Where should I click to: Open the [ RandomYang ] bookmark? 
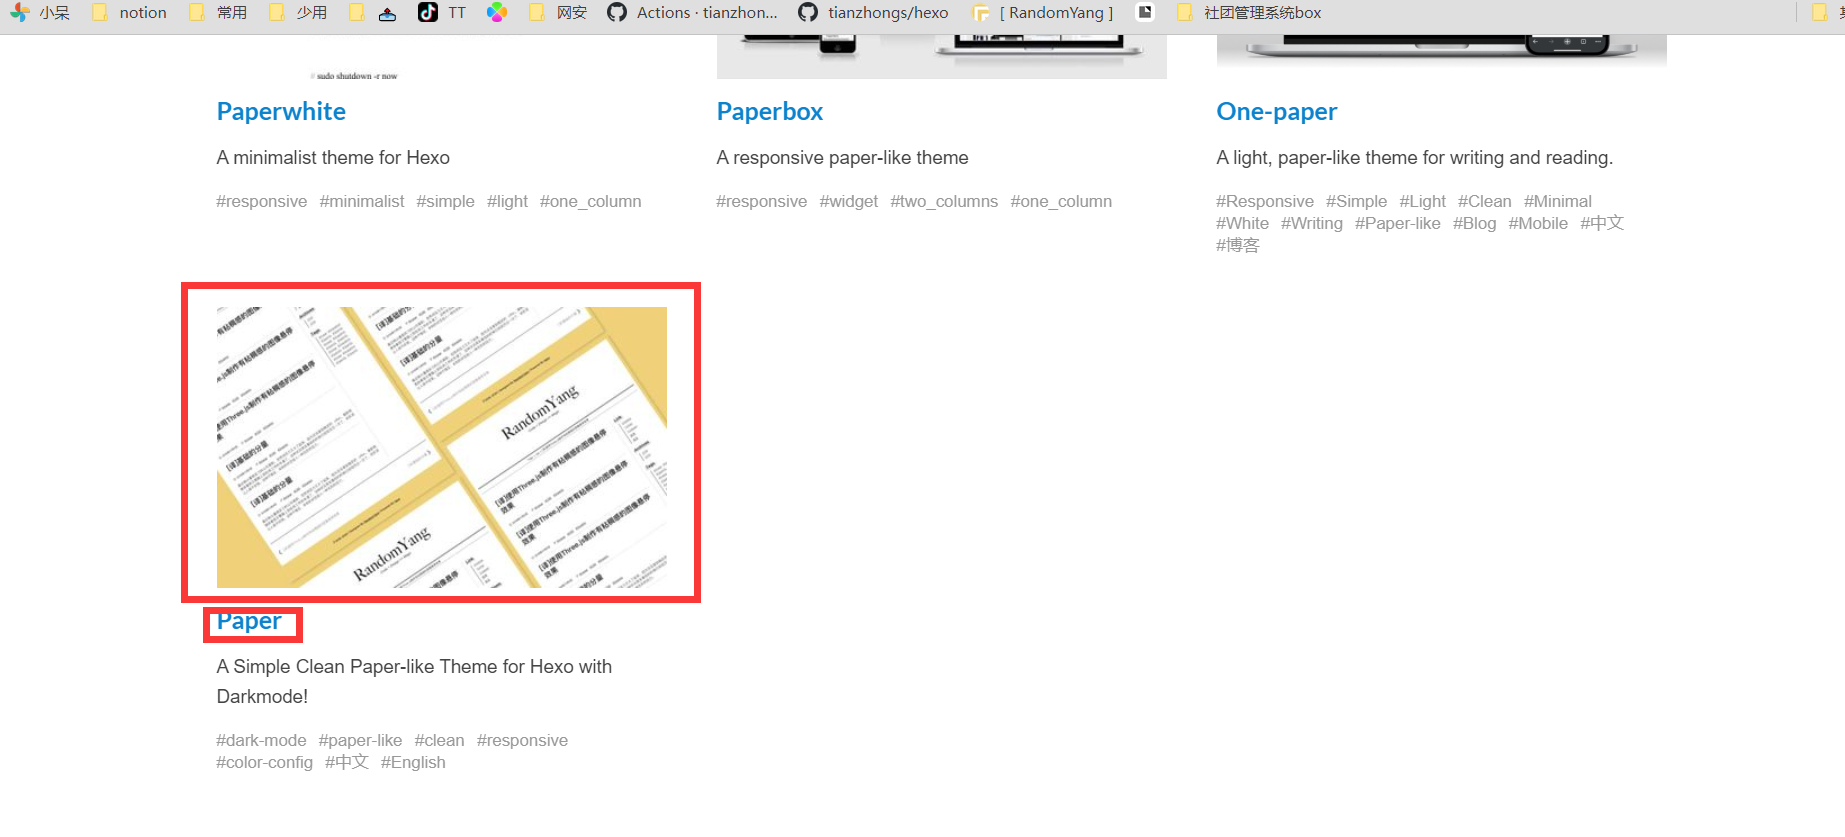(1043, 13)
